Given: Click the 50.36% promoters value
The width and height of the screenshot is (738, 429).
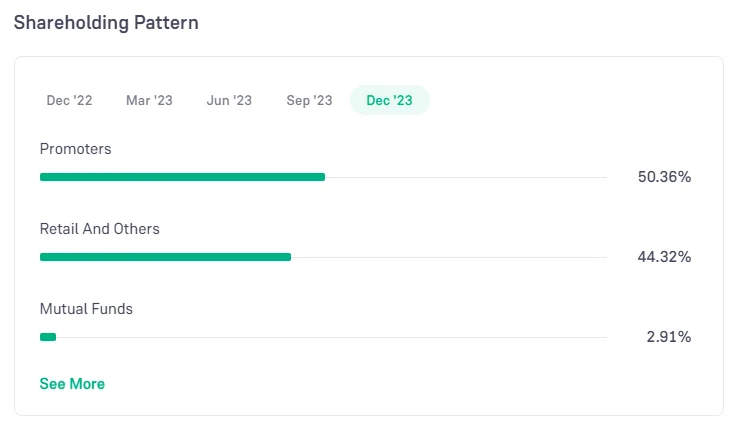Looking at the screenshot, I should coord(664,177).
